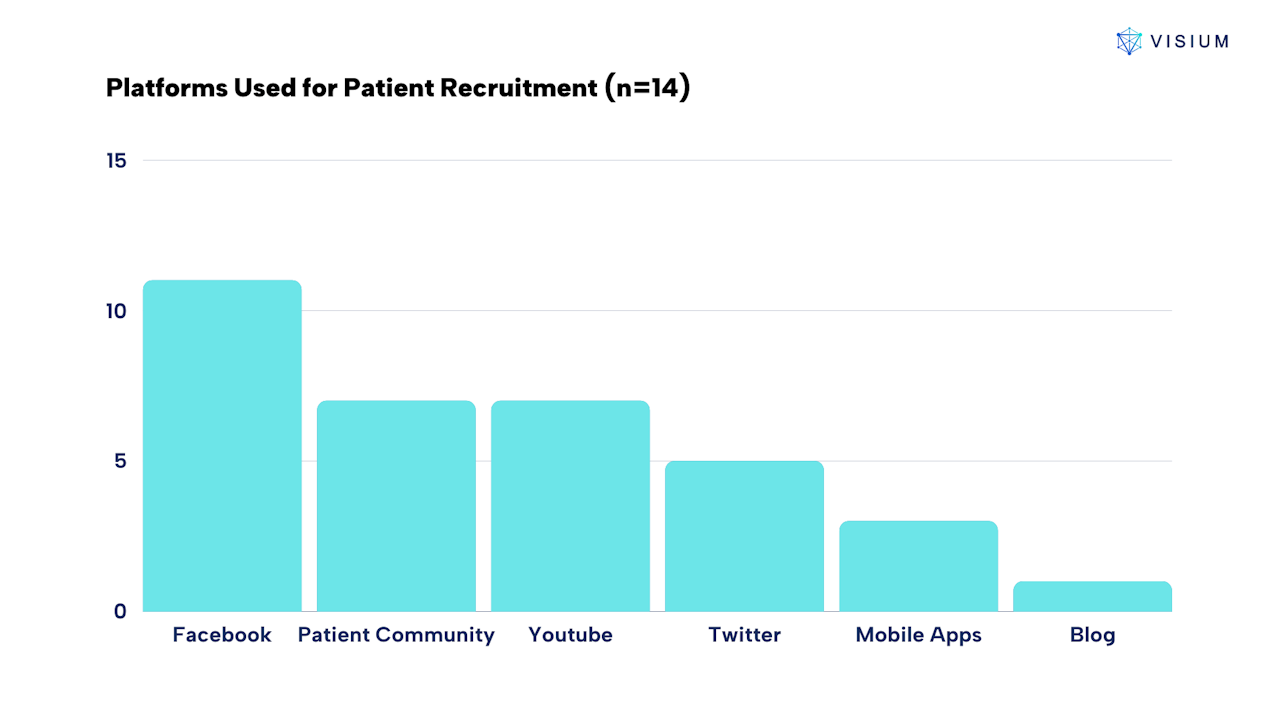1278x719 pixels.
Task: Click the y-axis value 15
Action: pyautogui.click(x=117, y=160)
